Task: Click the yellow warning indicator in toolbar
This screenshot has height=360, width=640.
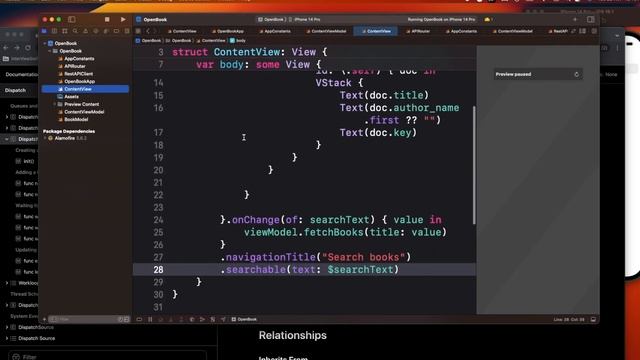Action: point(488,20)
